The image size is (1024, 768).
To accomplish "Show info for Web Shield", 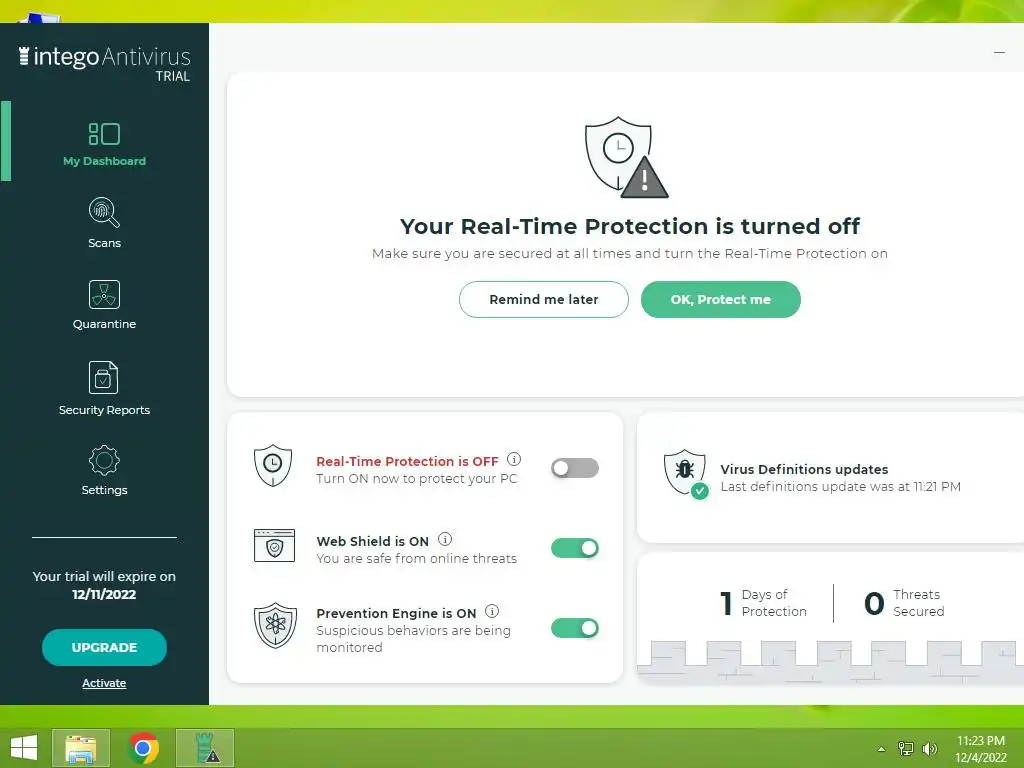I will [x=445, y=539].
